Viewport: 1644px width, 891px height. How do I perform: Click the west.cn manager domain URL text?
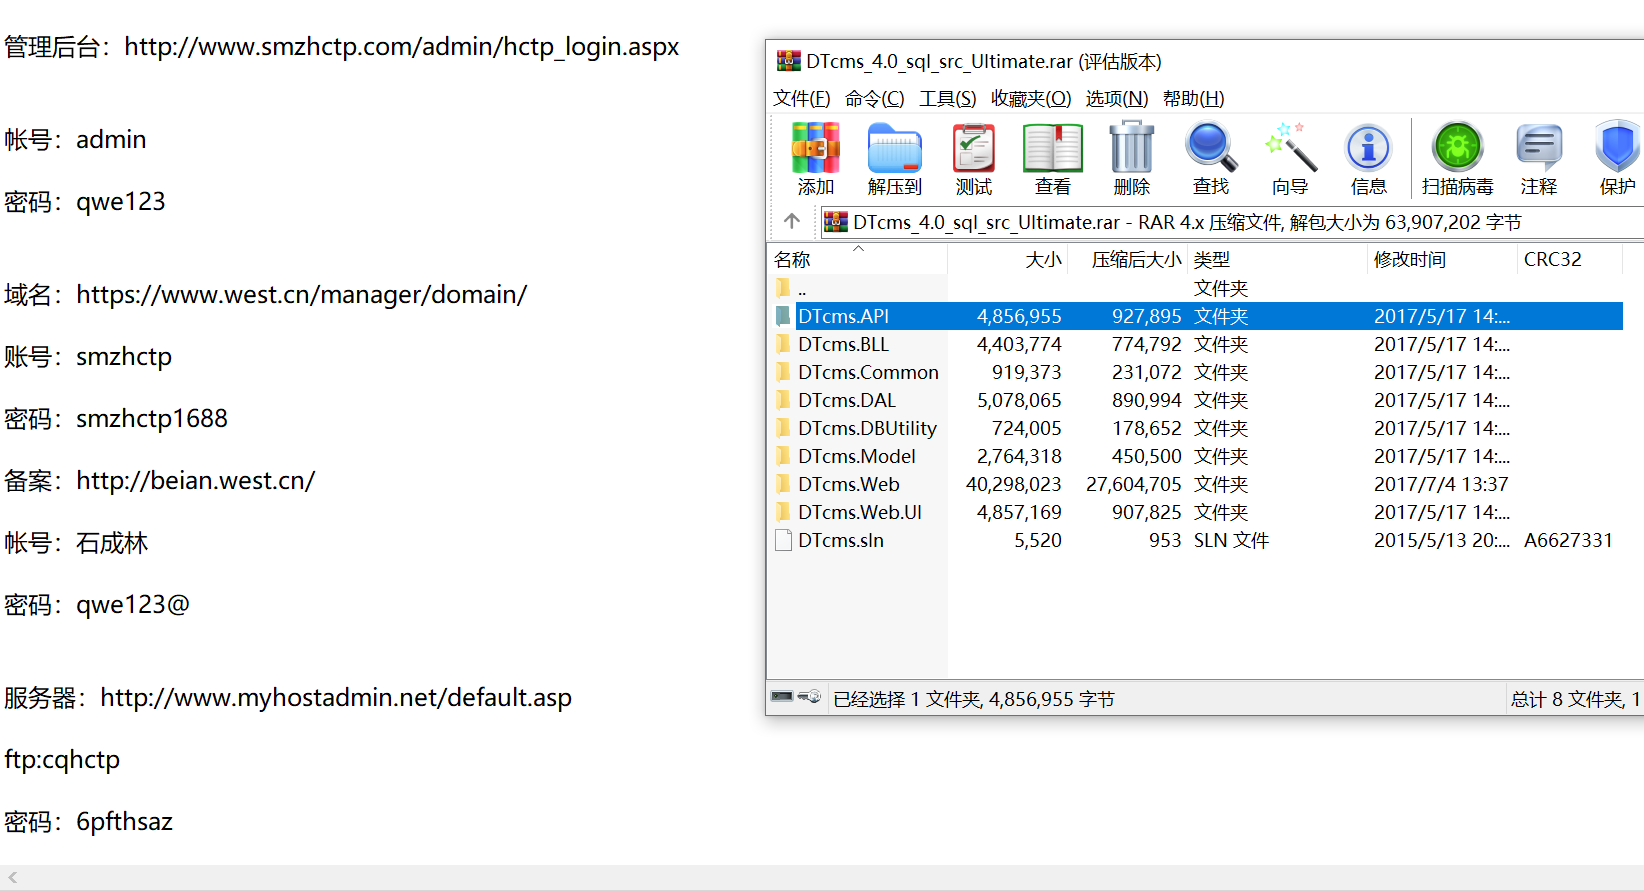pyautogui.click(x=301, y=295)
